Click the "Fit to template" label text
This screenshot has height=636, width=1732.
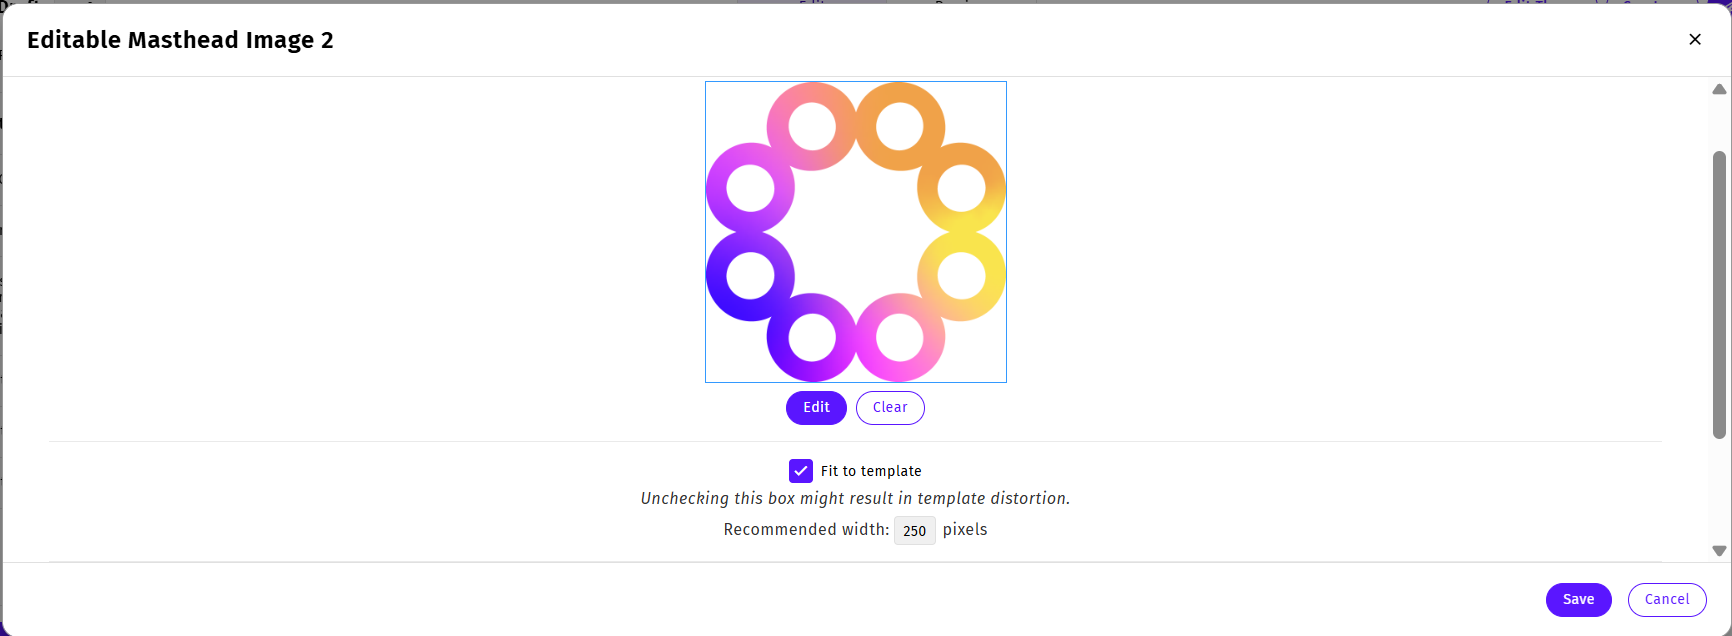coord(871,471)
